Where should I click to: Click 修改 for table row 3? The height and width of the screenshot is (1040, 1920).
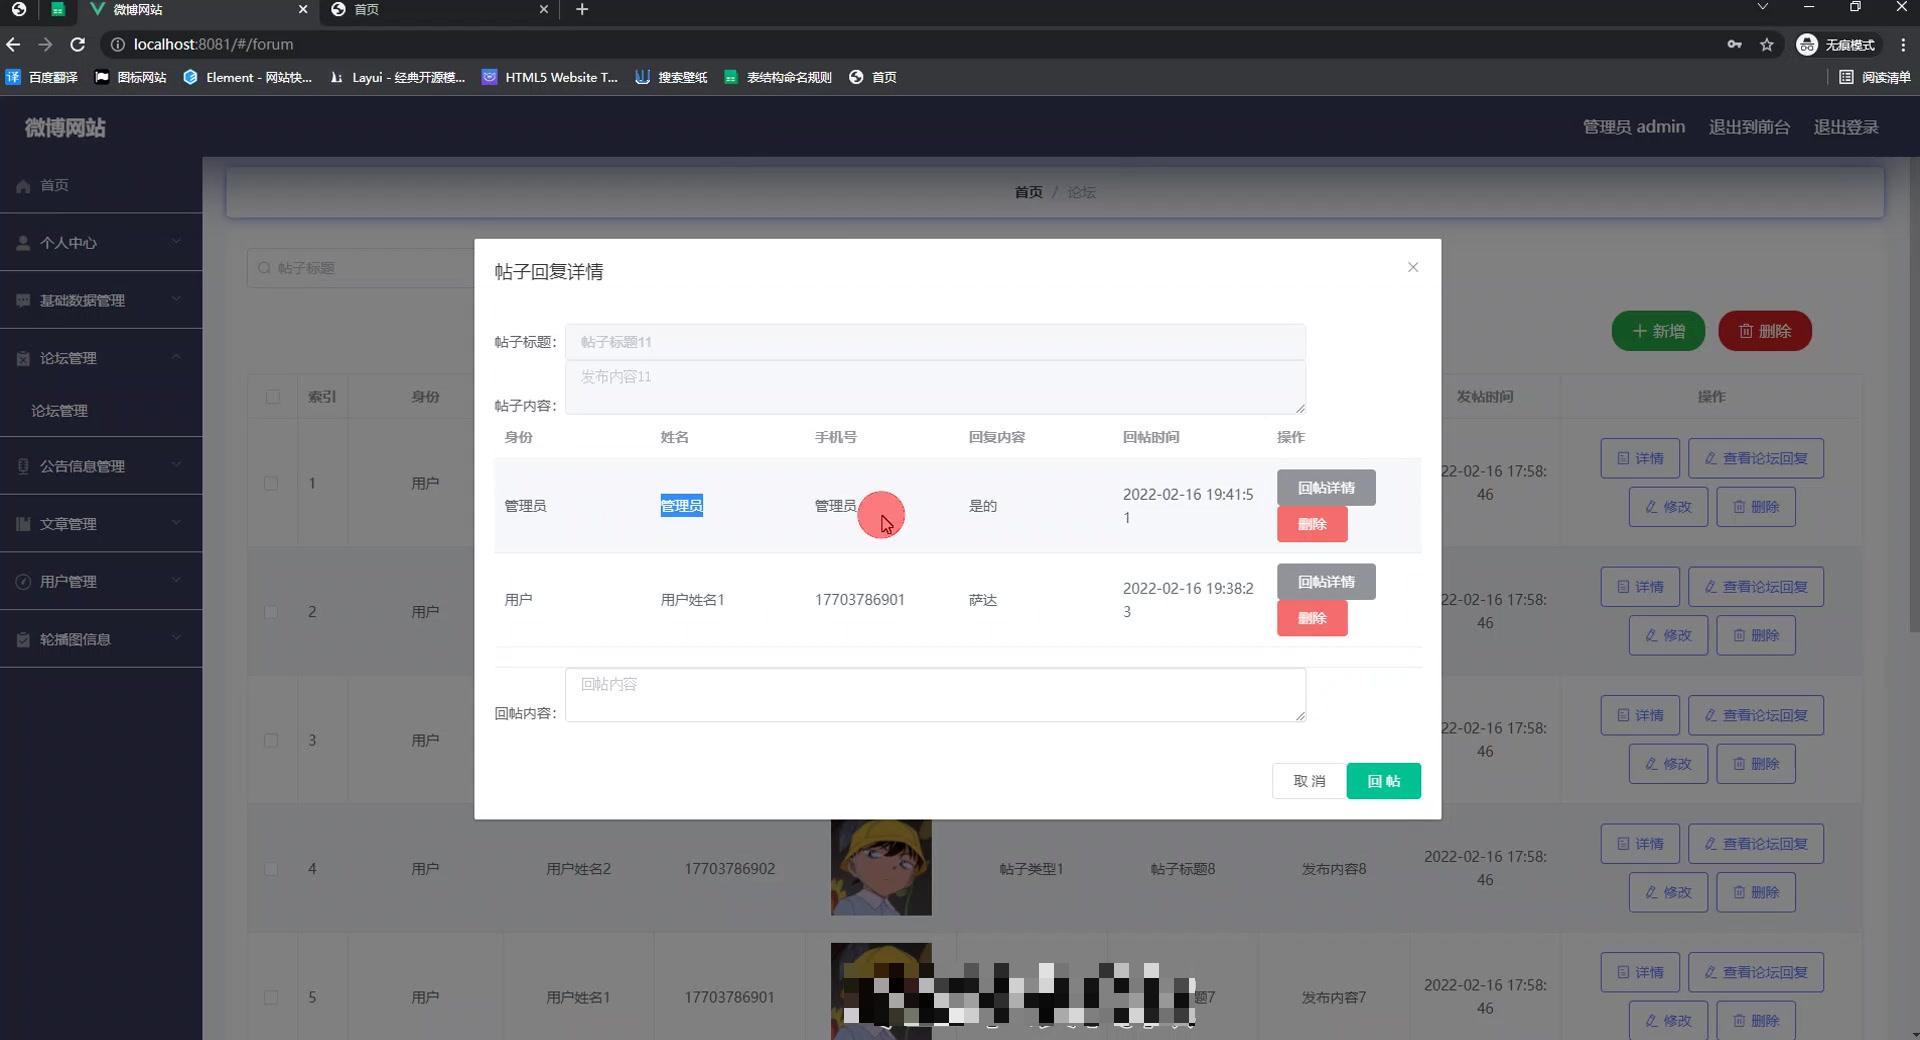(1668, 764)
